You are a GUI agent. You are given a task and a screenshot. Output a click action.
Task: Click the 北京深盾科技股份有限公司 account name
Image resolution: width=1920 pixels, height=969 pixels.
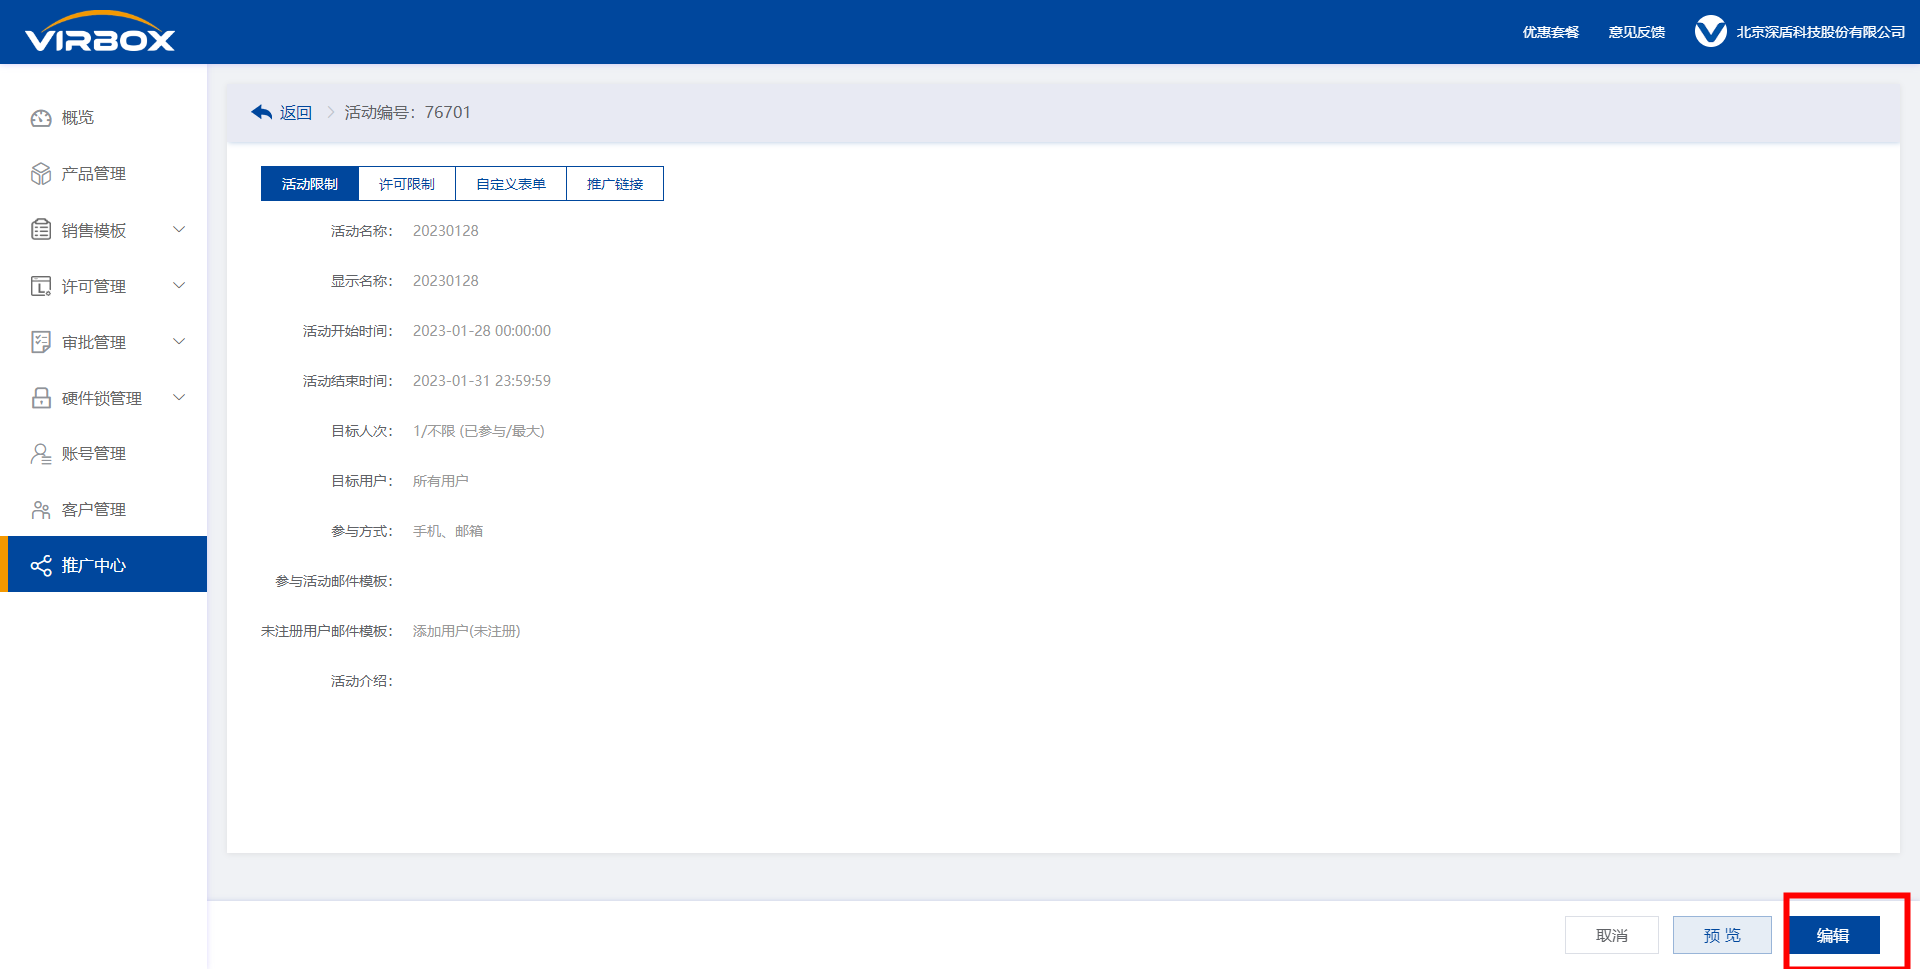coord(1821,32)
